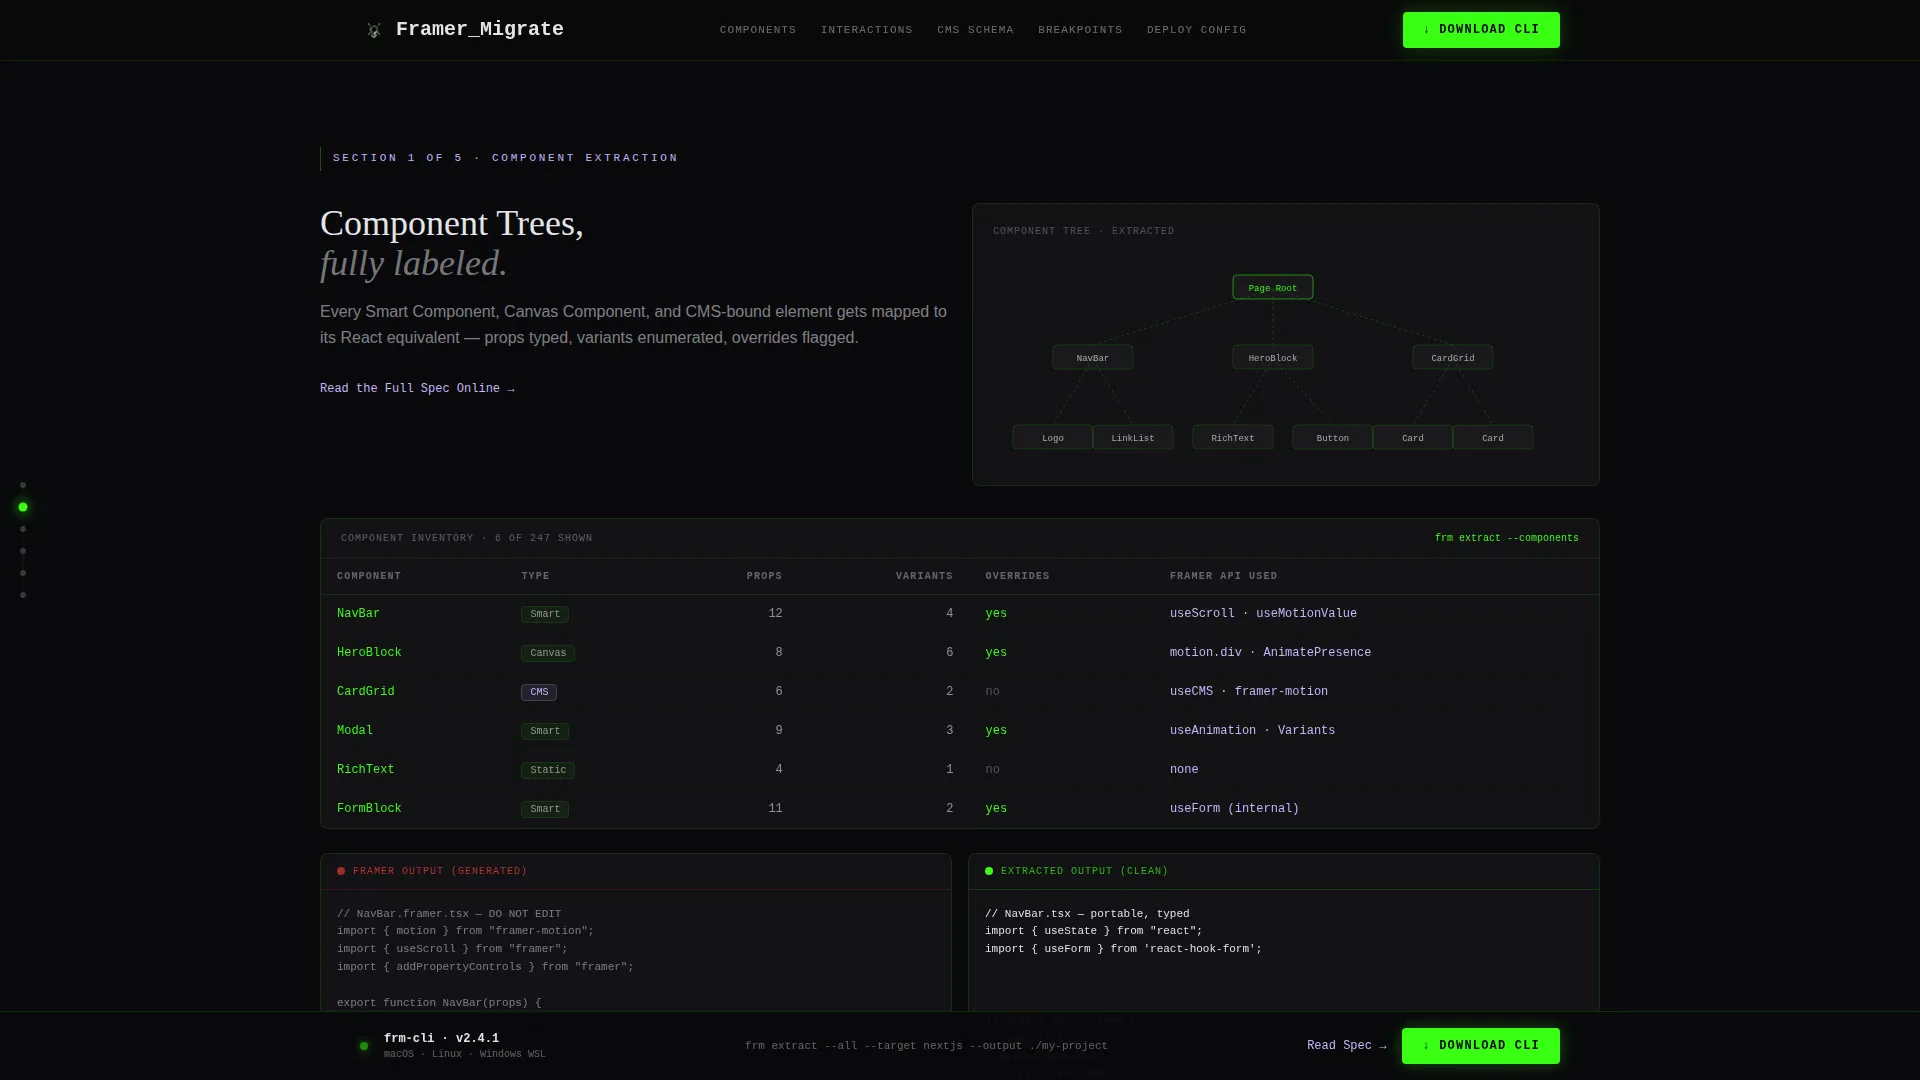1920x1080 pixels.
Task: Click useForm (internal) cell
Action: click(x=1234, y=808)
